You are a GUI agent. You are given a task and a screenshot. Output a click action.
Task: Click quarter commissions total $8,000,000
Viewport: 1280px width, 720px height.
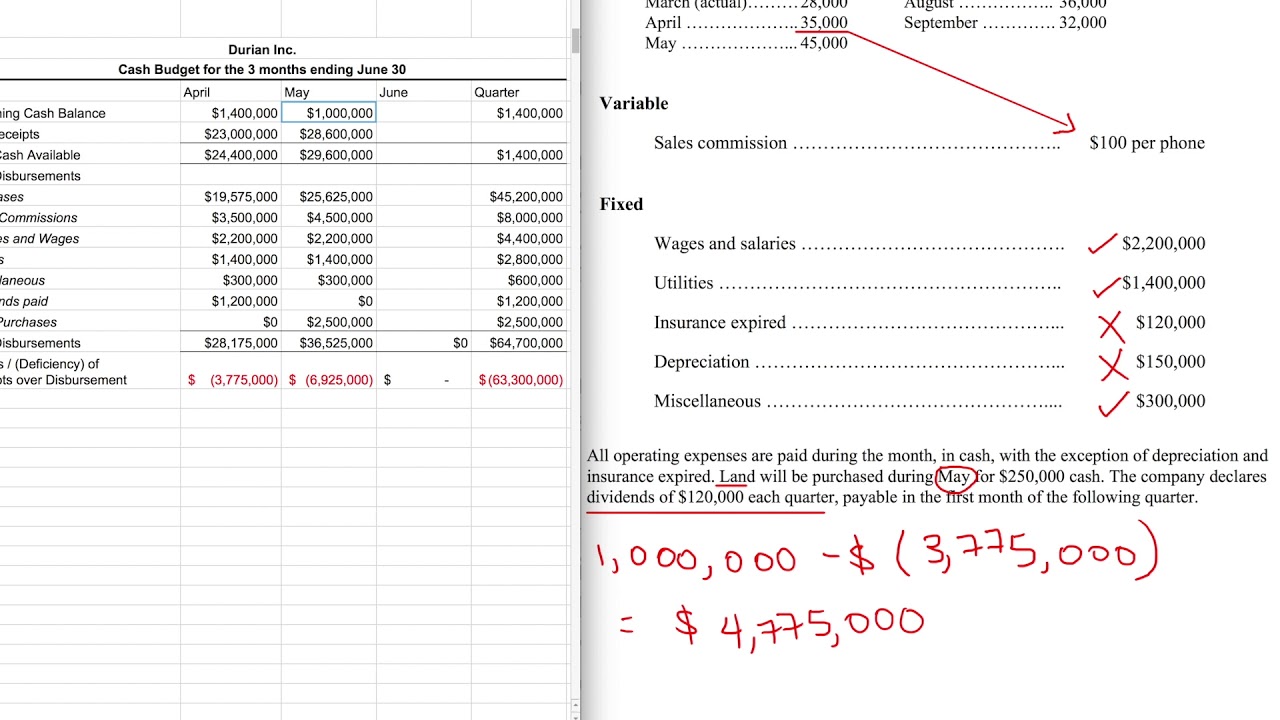tap(519, 218)
